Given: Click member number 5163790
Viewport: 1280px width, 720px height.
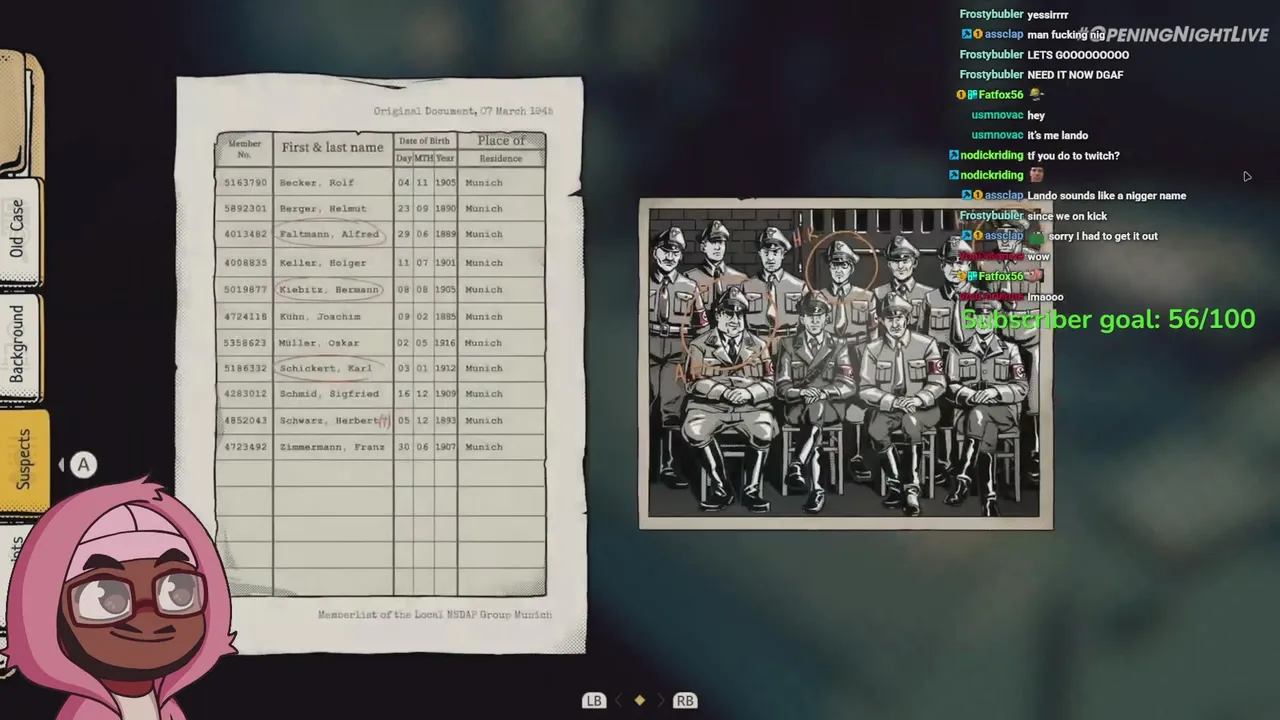Looking at the screenshot, I should (x=245, y=183).
